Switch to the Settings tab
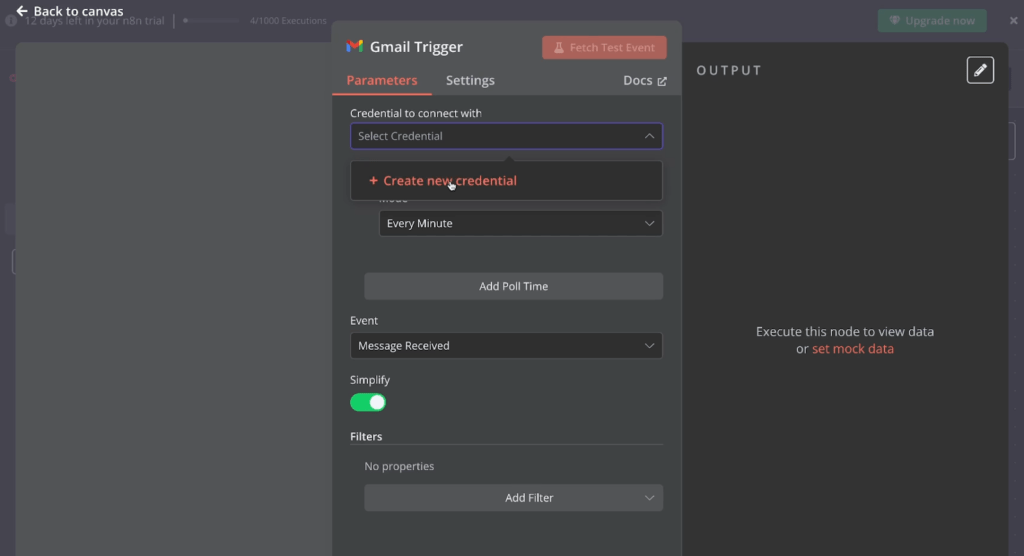1024x556 pixels. (470, 81)
